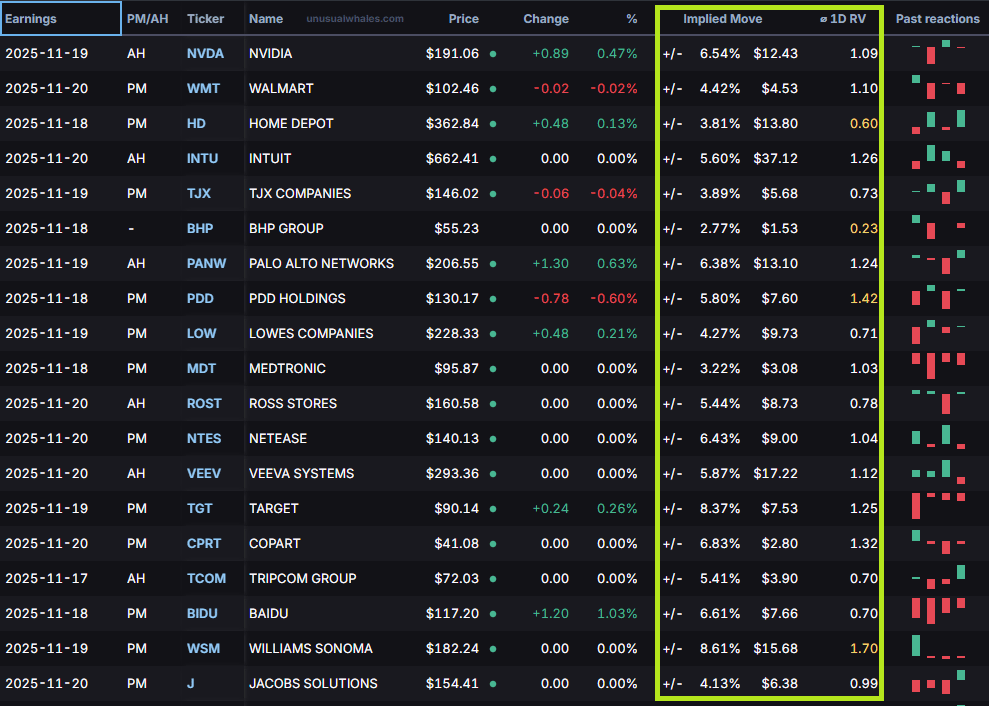The image size is (989, 706).
Task: Click the -0.60% change for PDD
Action: point(614,298)
